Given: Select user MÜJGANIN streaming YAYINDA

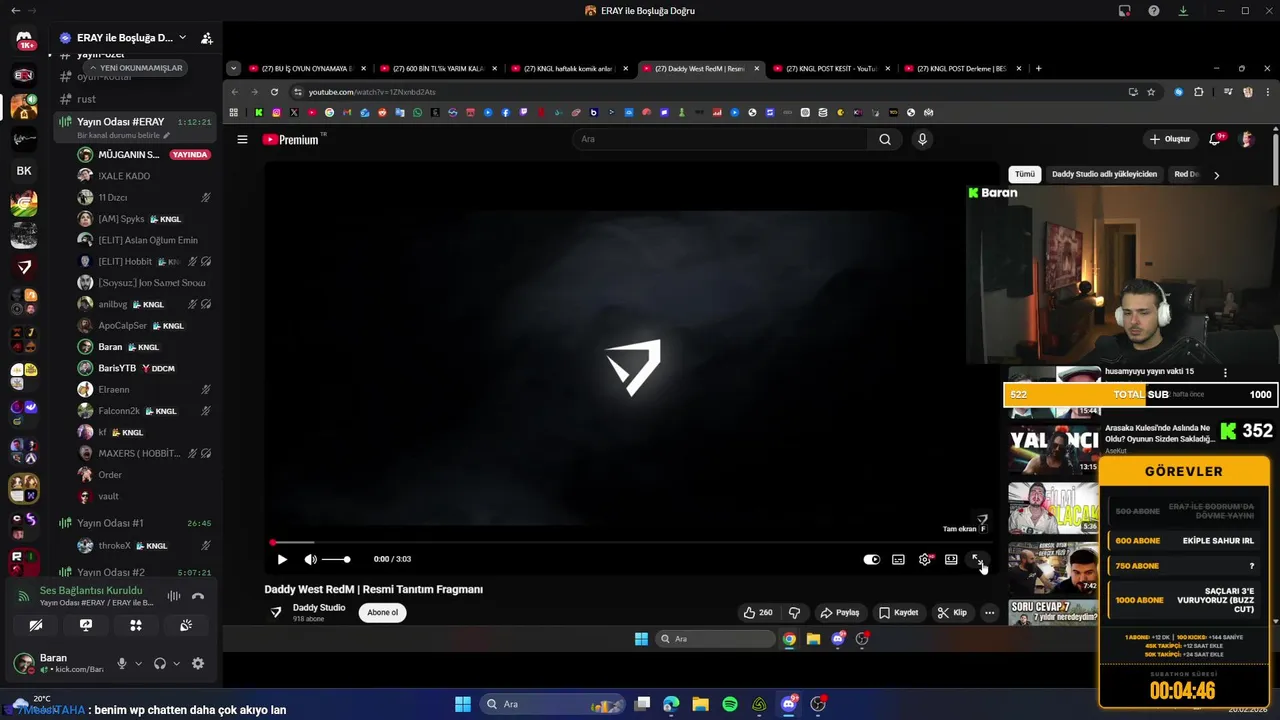Looking at the screenshot, I should click(145, 155).
